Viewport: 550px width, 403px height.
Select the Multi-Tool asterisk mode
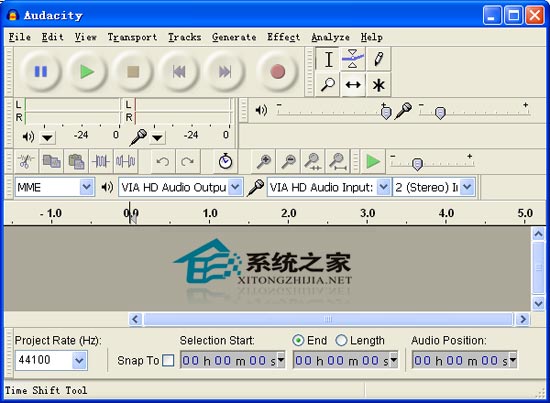(378, 85)
